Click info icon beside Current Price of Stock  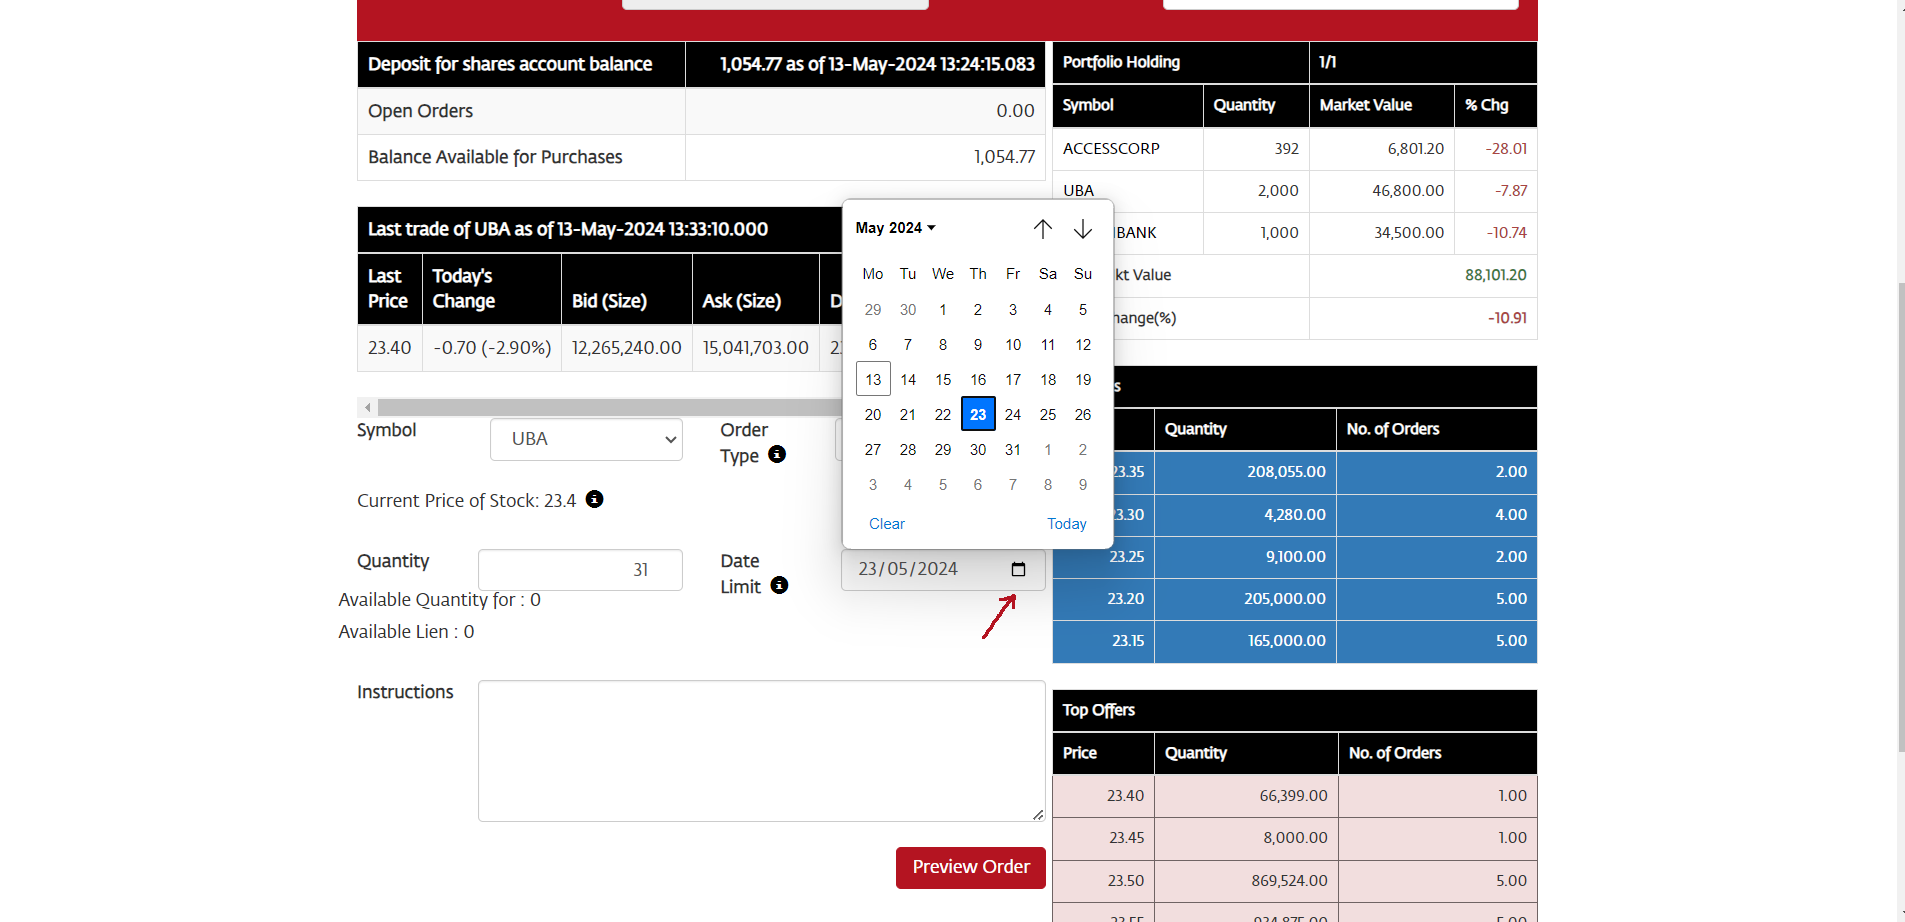click(x=594, y=499)
